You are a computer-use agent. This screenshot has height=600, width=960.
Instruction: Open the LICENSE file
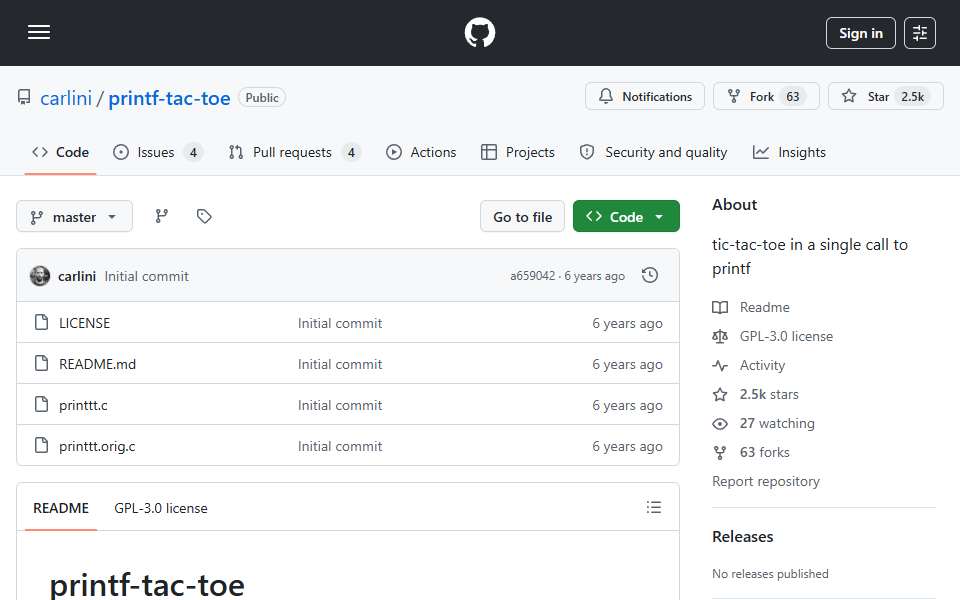point(84,323)
